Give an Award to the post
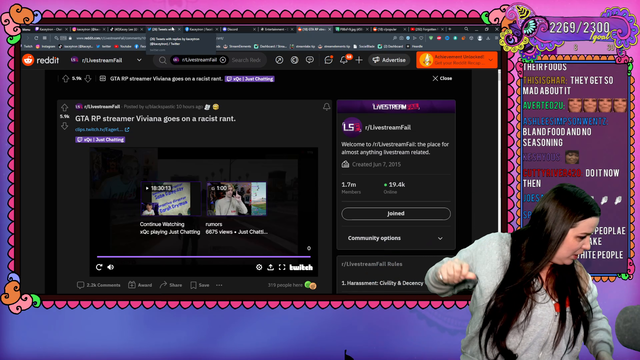The image size is (640, 360). 140,285
